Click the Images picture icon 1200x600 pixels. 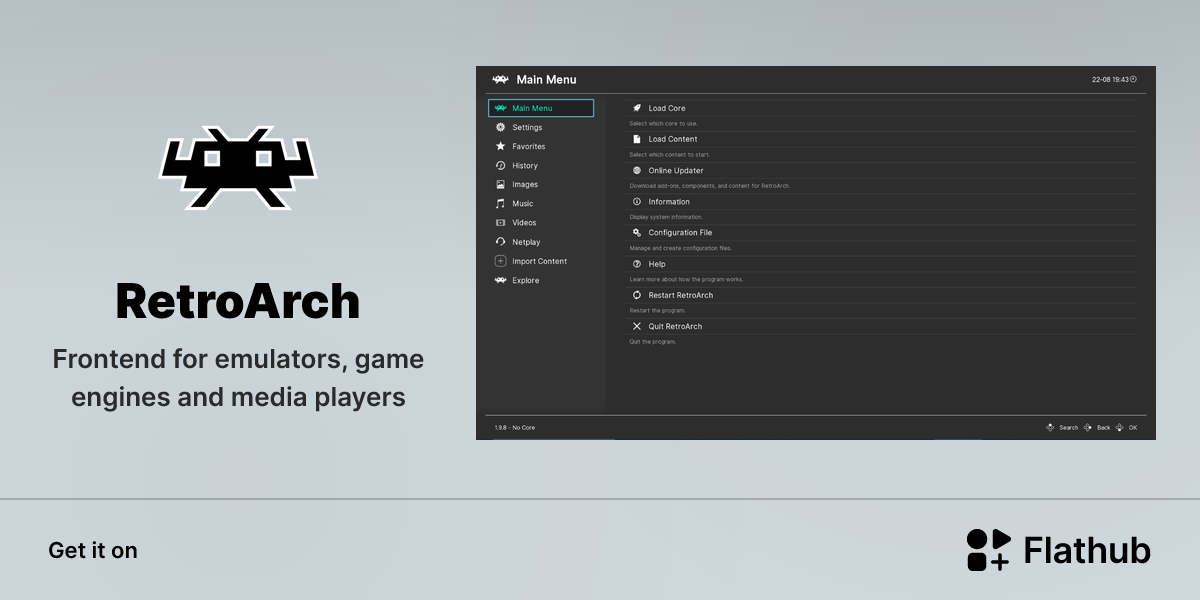501,184
